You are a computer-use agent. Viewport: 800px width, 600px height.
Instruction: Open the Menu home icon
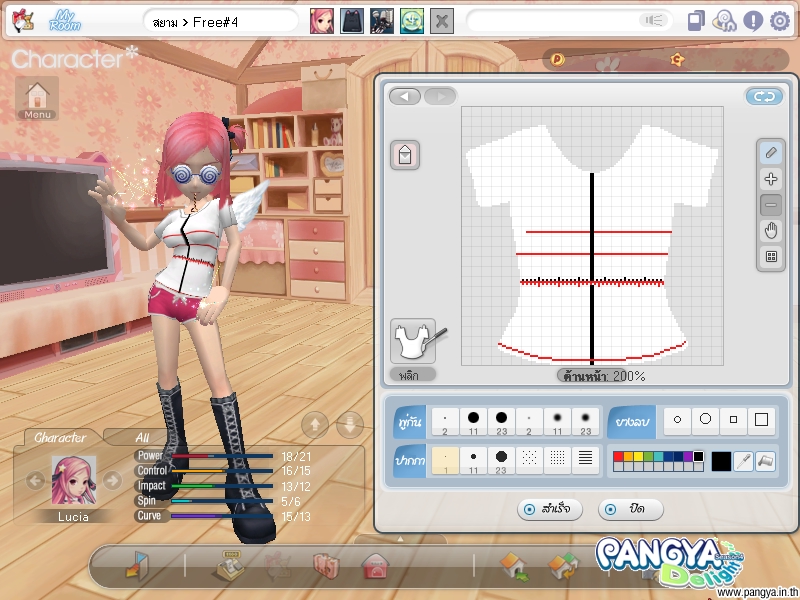[x=37, y=98]
